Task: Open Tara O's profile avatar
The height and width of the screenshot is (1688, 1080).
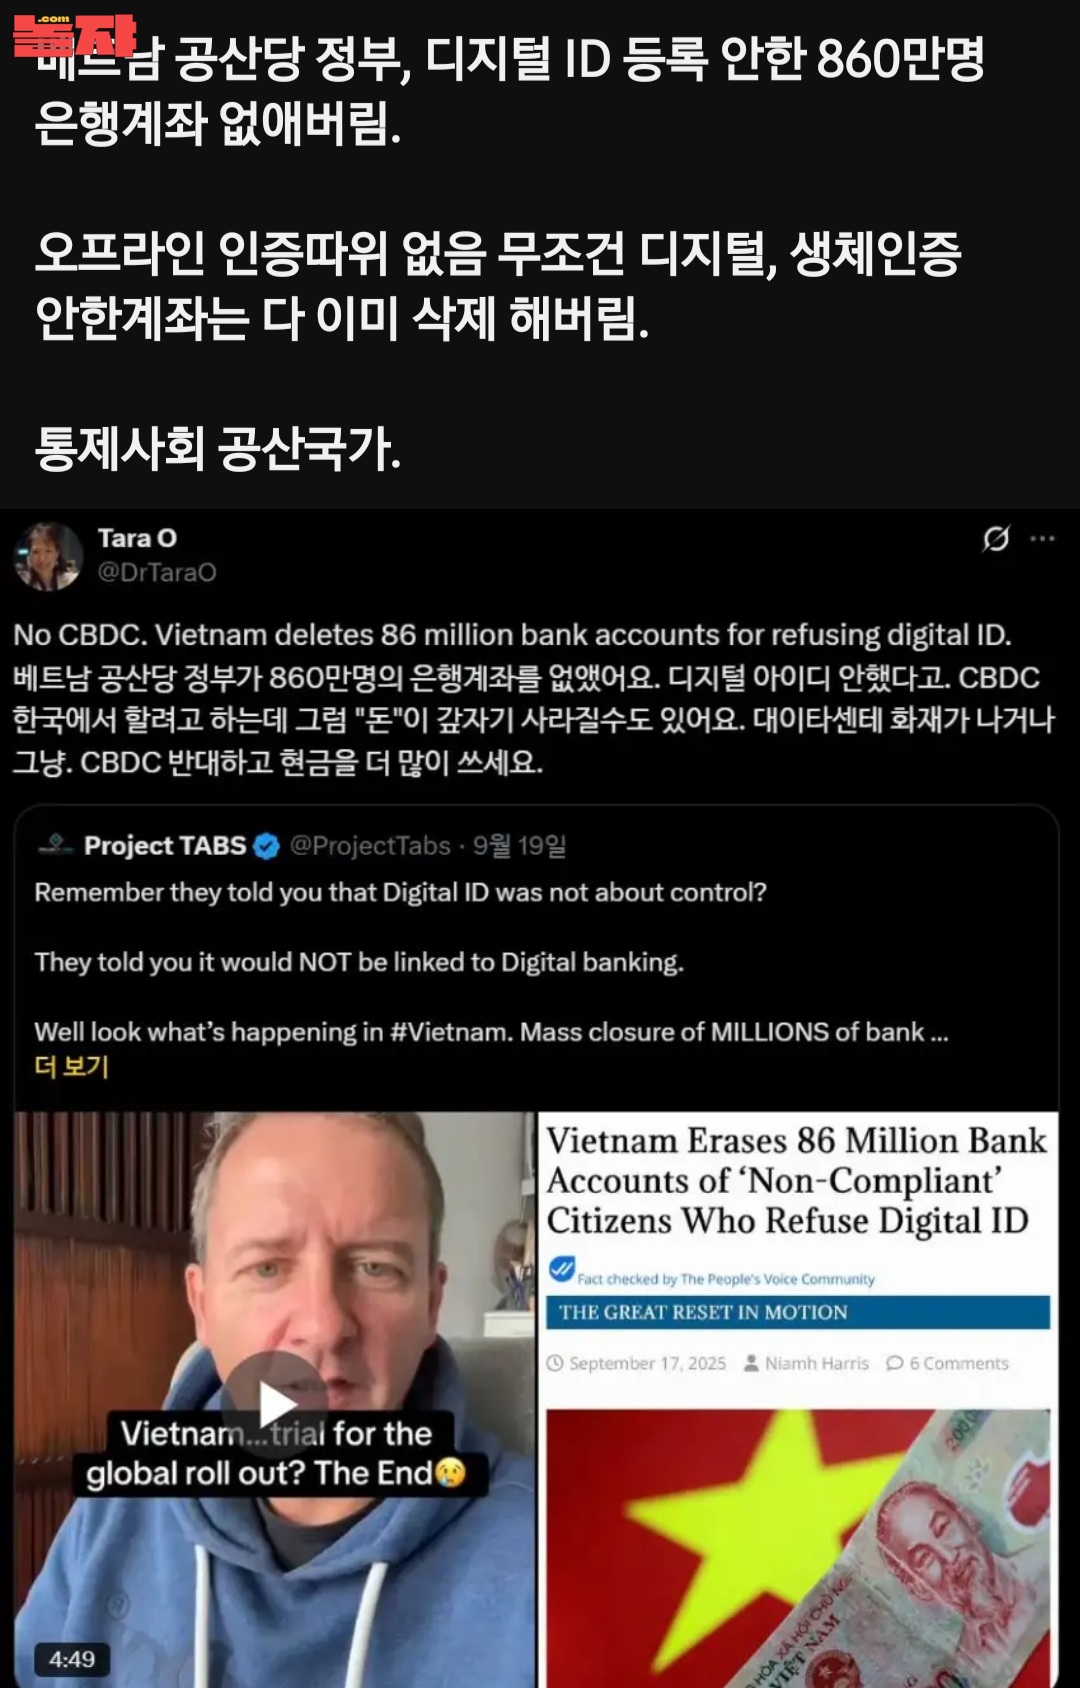Action: click(x=48, y=555)
